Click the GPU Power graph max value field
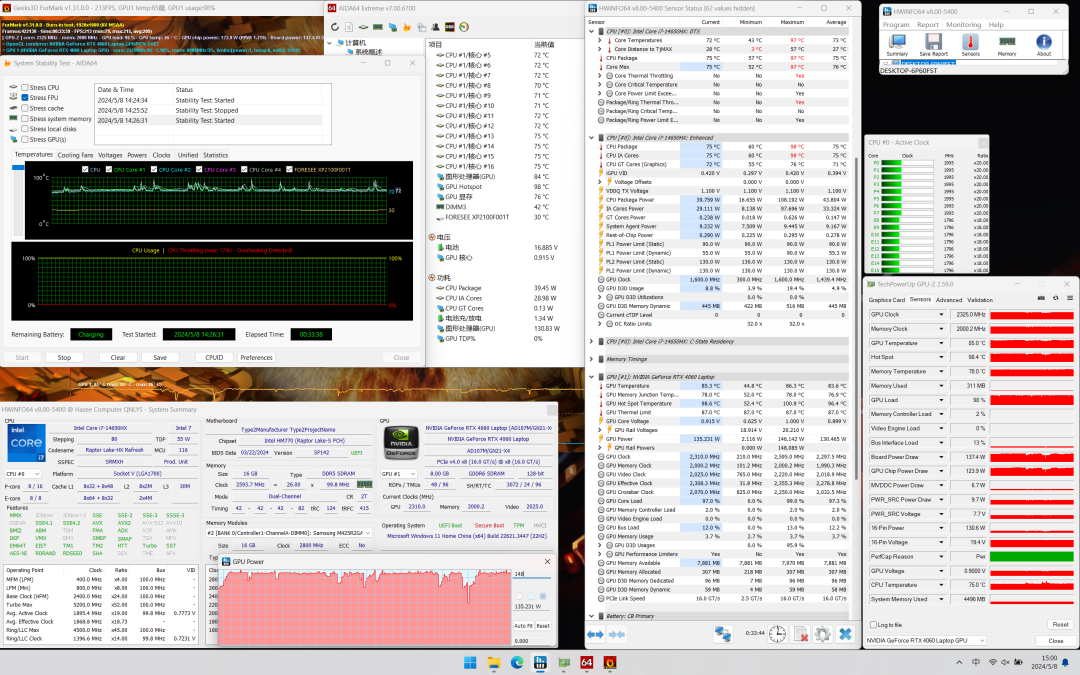This screenshot has width=1080, height=675. 530,574
